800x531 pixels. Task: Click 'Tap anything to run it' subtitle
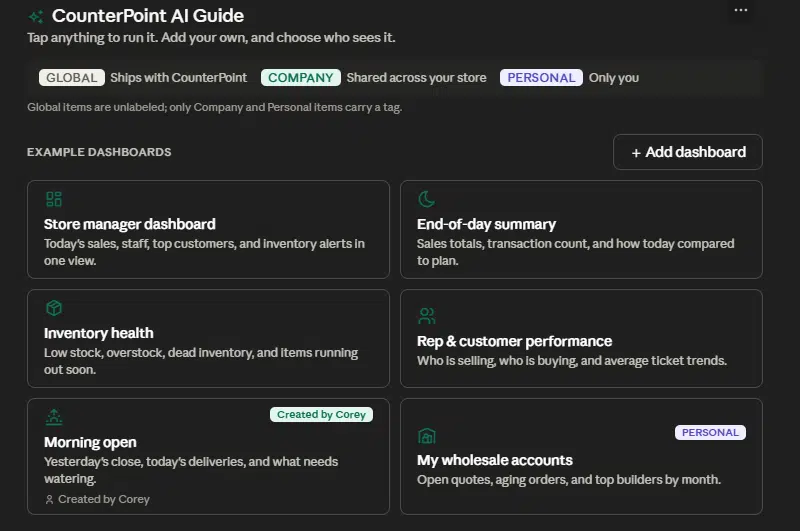pos(211,38)
